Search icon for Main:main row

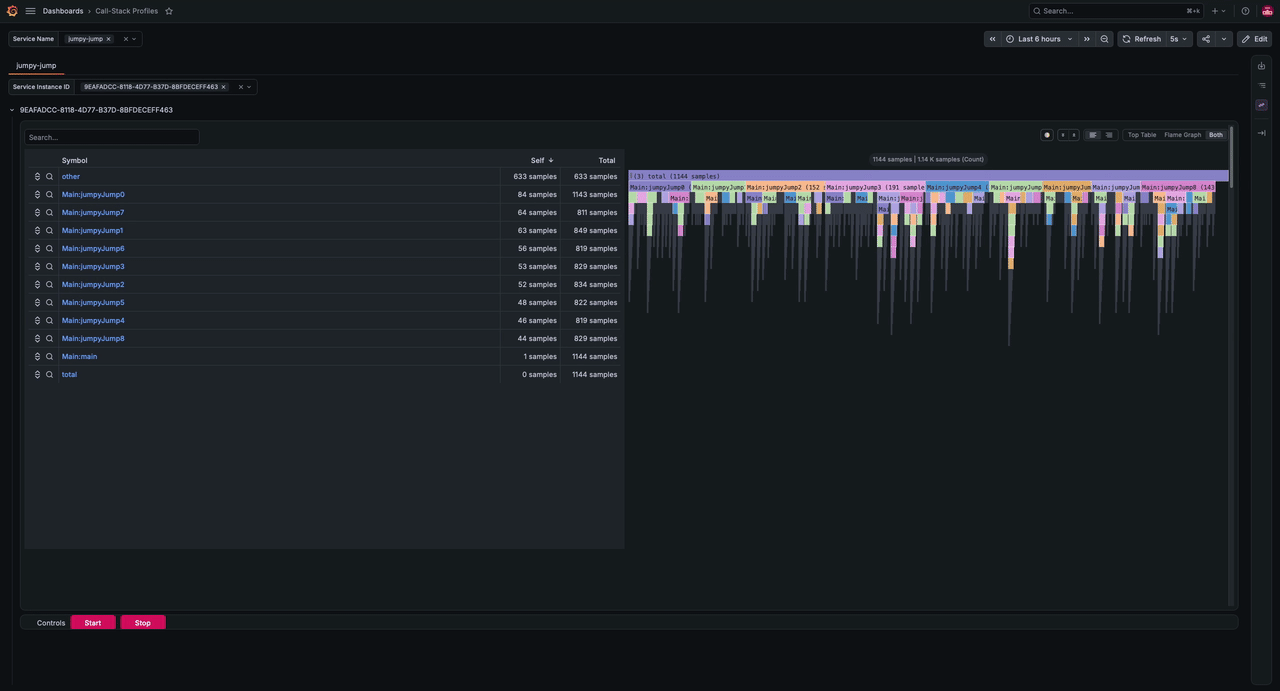49,357
